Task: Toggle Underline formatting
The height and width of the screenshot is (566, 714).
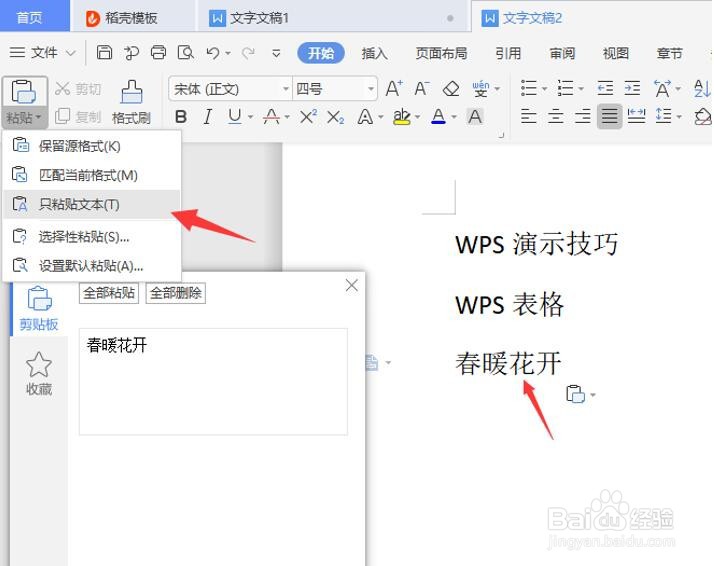Action: click(235, 117)
